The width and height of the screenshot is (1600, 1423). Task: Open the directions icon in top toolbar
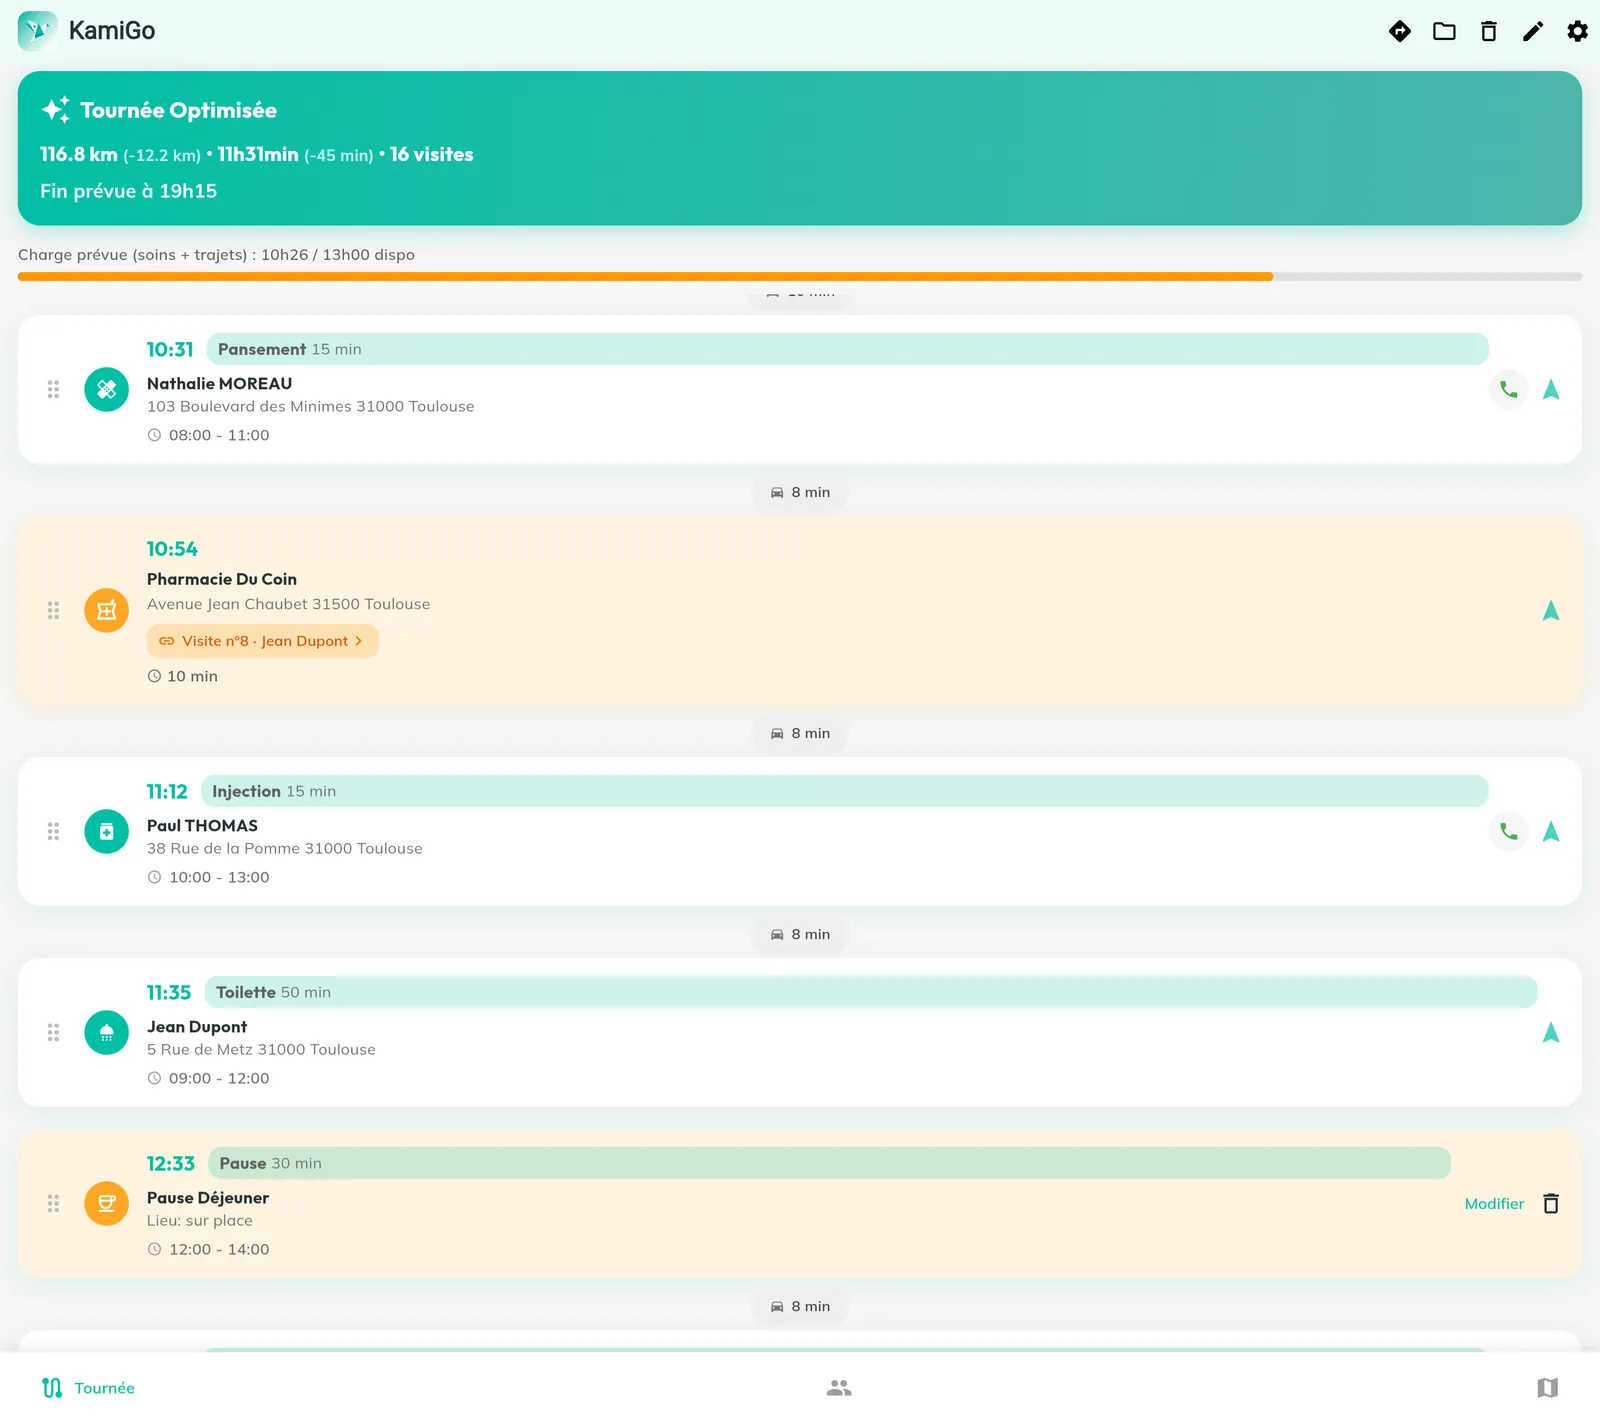click(x=1400, y=31)
